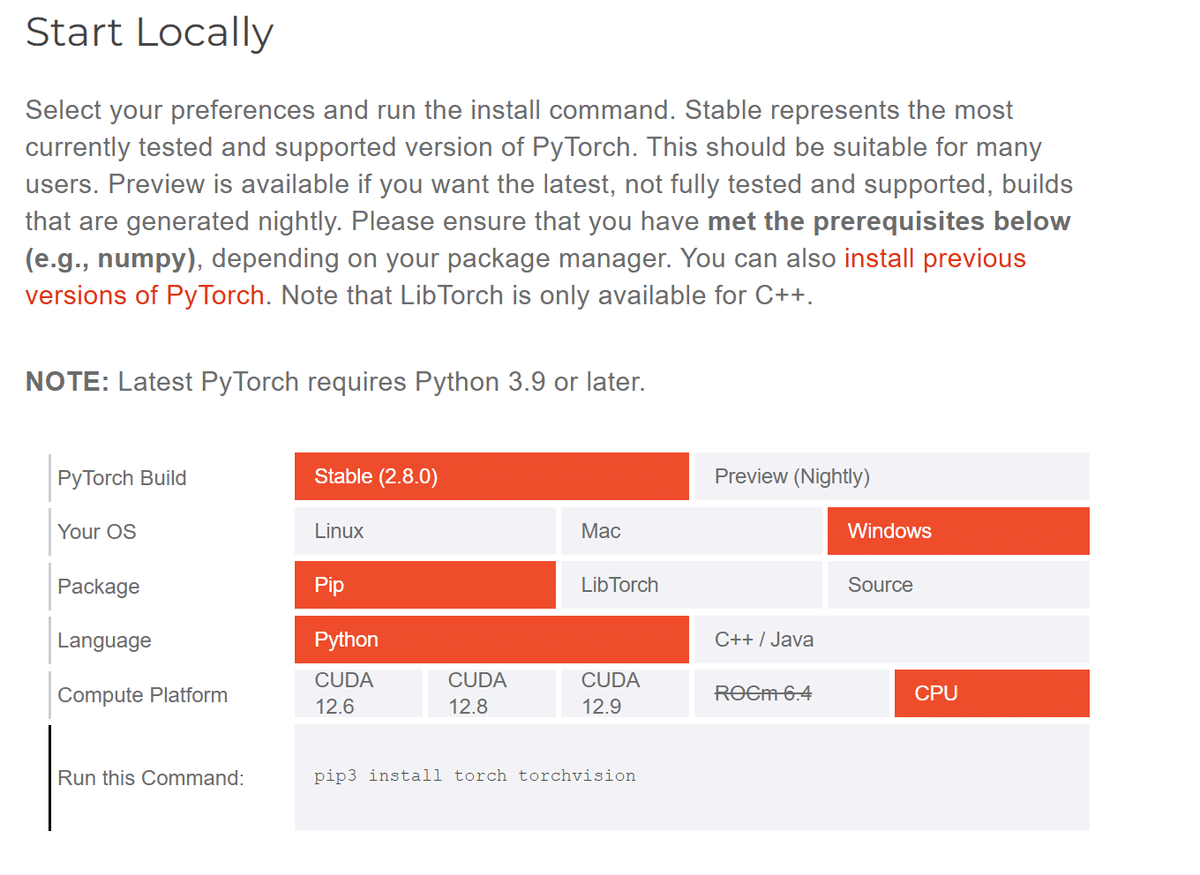Select Python as the language
1200x875 pixels.
click(x=491, y=639)
